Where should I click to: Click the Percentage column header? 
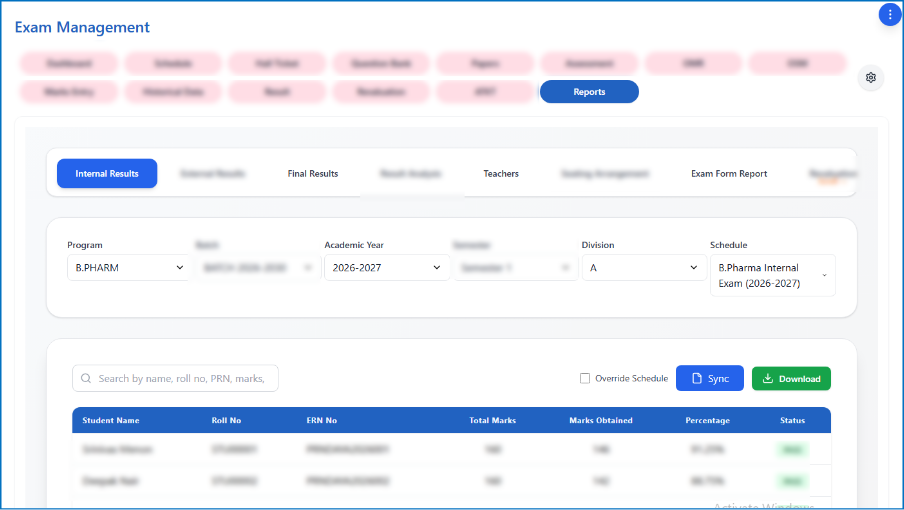pyautogui.click(x=707, y=420)
